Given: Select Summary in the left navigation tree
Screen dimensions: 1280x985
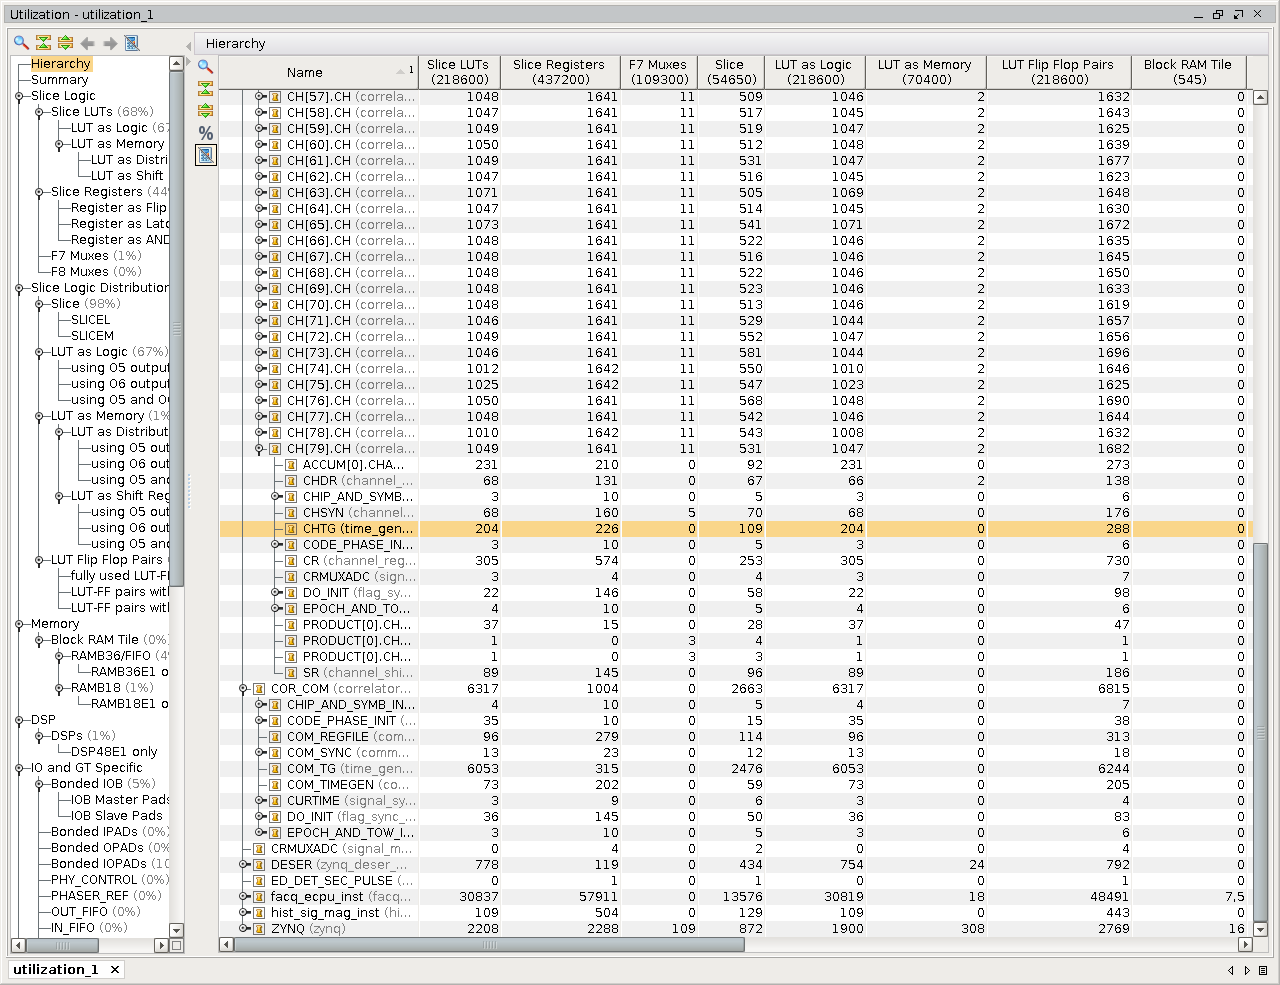Looking at the screenshot, I should click(x=59, y=80).
